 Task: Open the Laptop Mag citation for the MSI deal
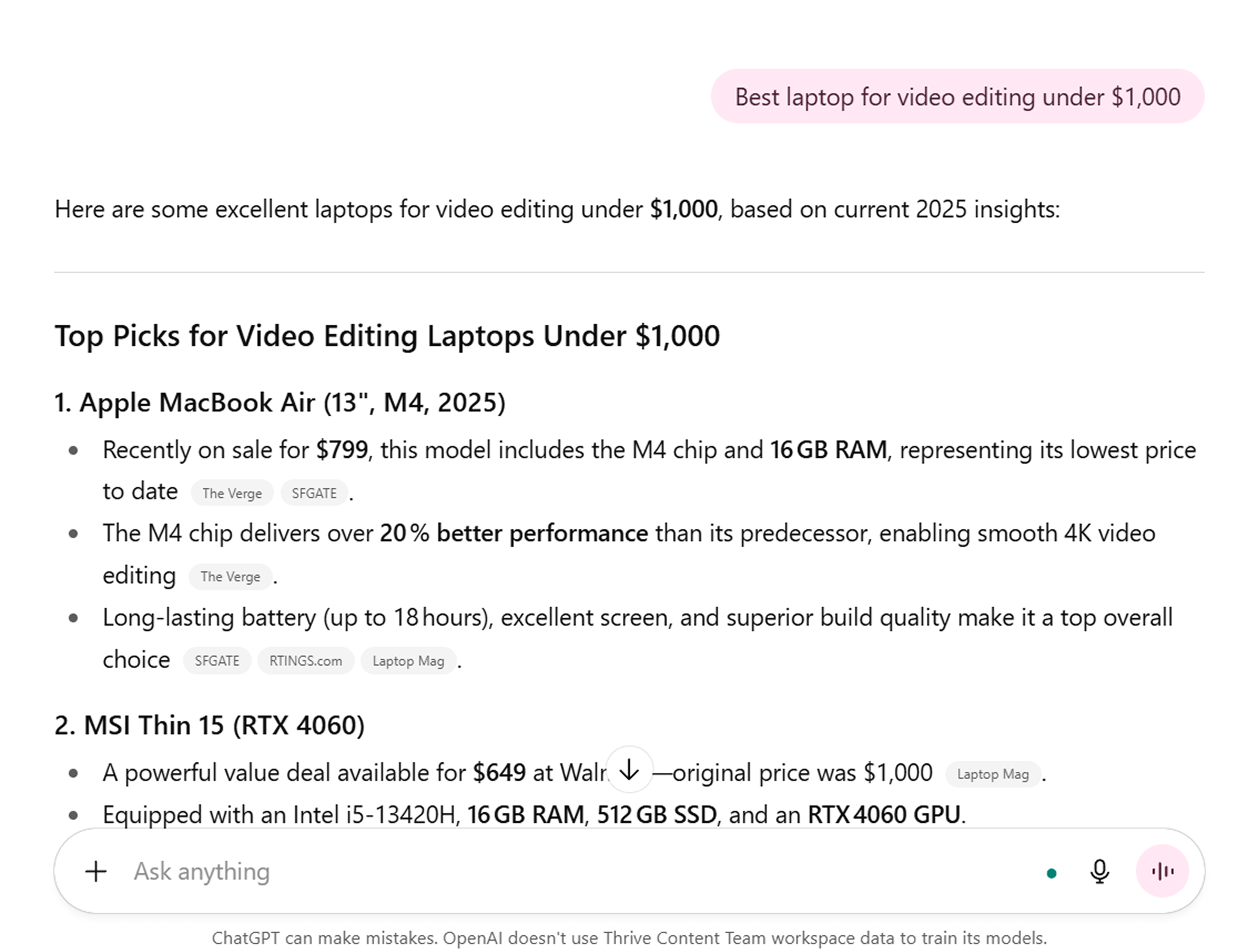[992, 774]
